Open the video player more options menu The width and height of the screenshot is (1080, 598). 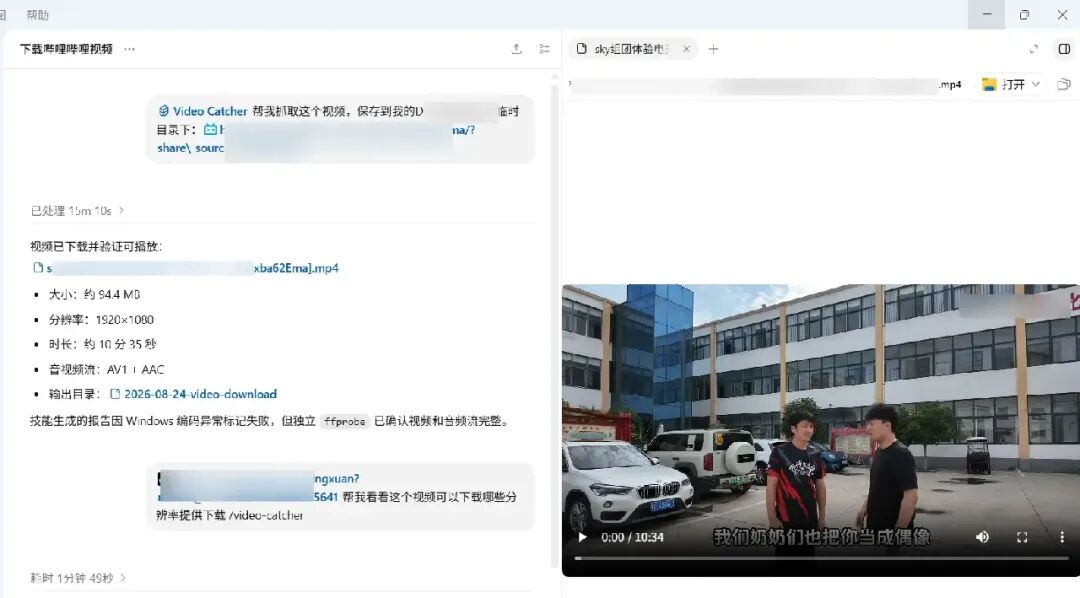pos(1061,537)
